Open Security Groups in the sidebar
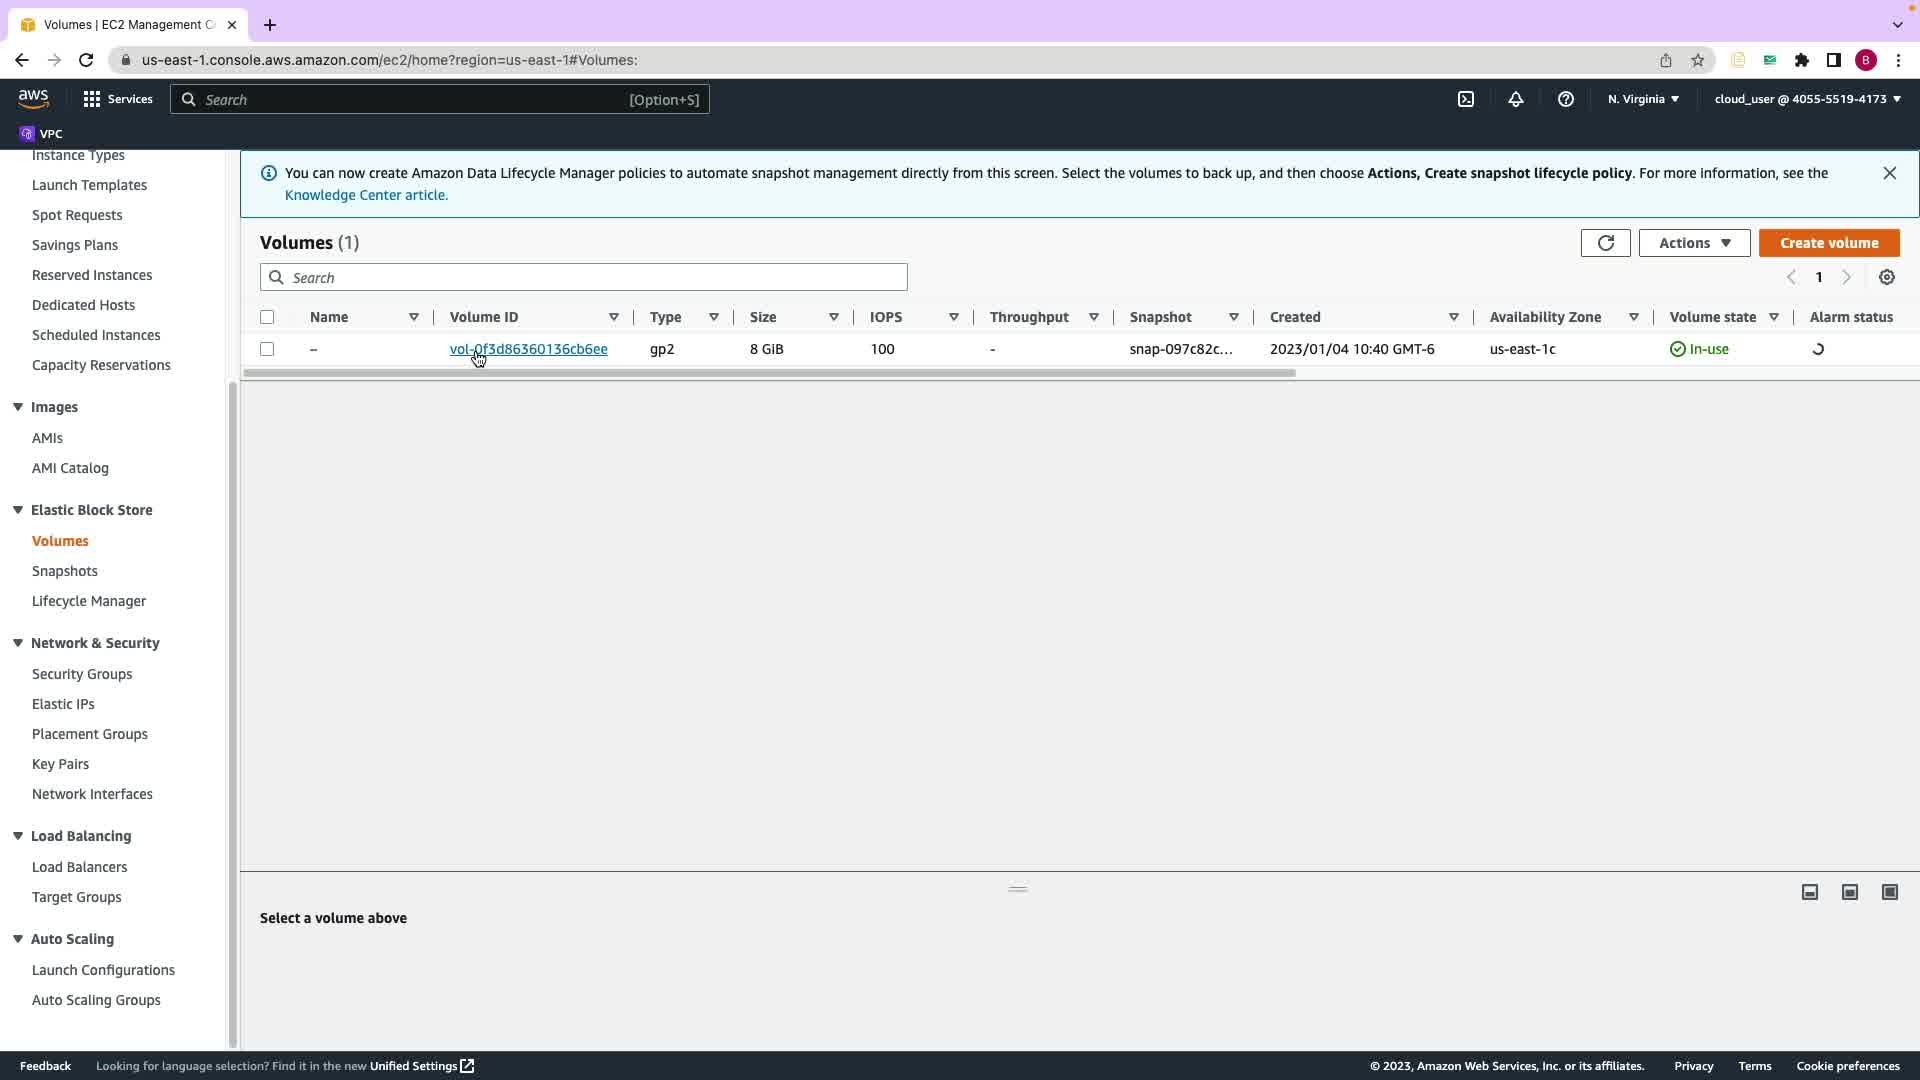The height and width of the screenshot is (1080, 1920). tap(82, 674)
